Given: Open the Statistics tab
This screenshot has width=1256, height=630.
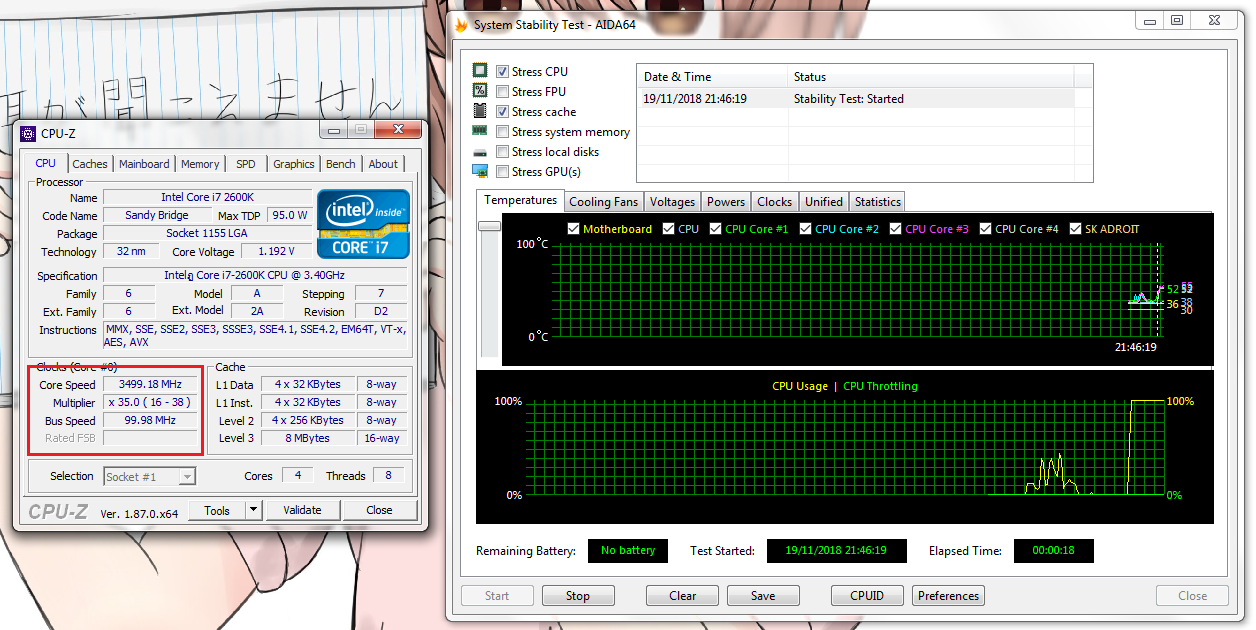Looking at the screenshot, I should pos(878,202).
